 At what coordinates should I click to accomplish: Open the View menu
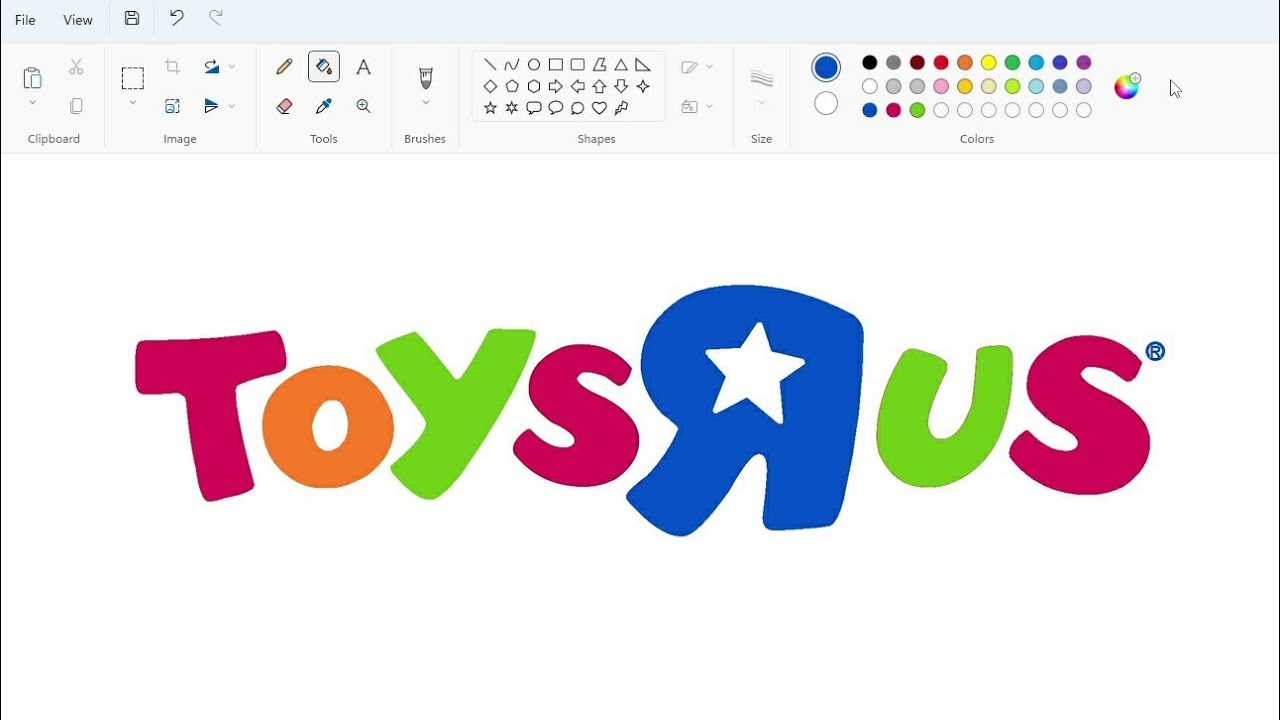(x=78, y=20)
